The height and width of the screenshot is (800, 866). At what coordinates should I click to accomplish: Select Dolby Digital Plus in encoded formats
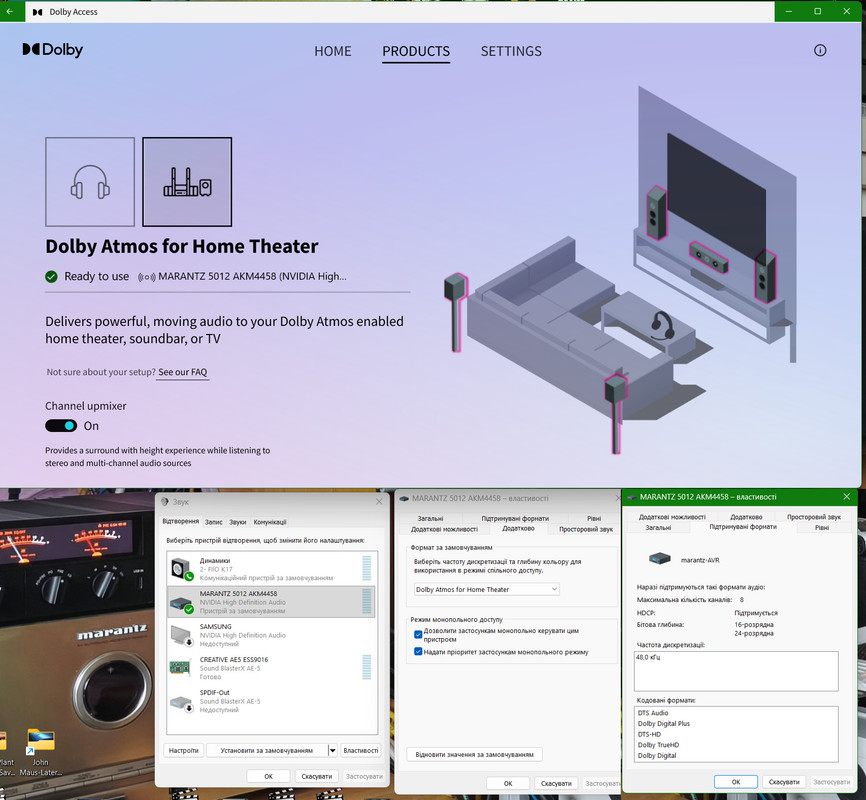(663, 724)
